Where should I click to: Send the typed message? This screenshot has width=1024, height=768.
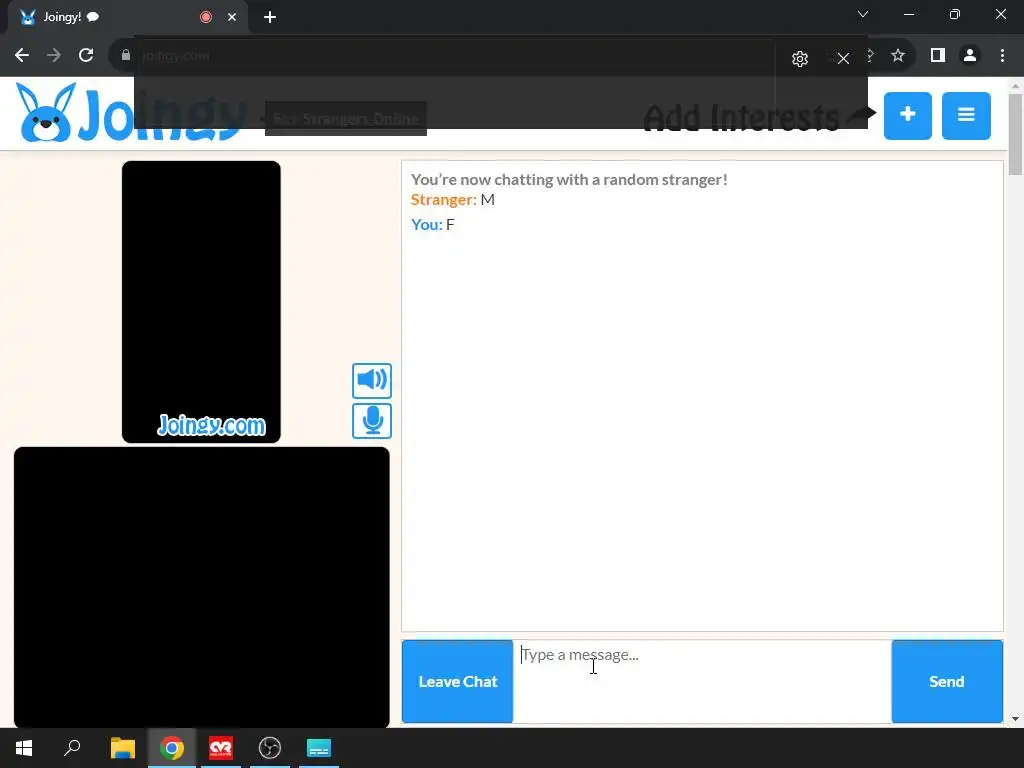point(947,681)
